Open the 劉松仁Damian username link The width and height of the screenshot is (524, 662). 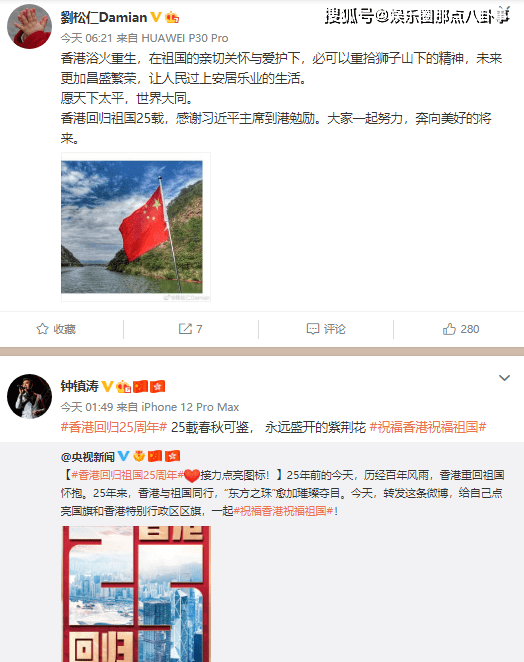click(104, 17)
